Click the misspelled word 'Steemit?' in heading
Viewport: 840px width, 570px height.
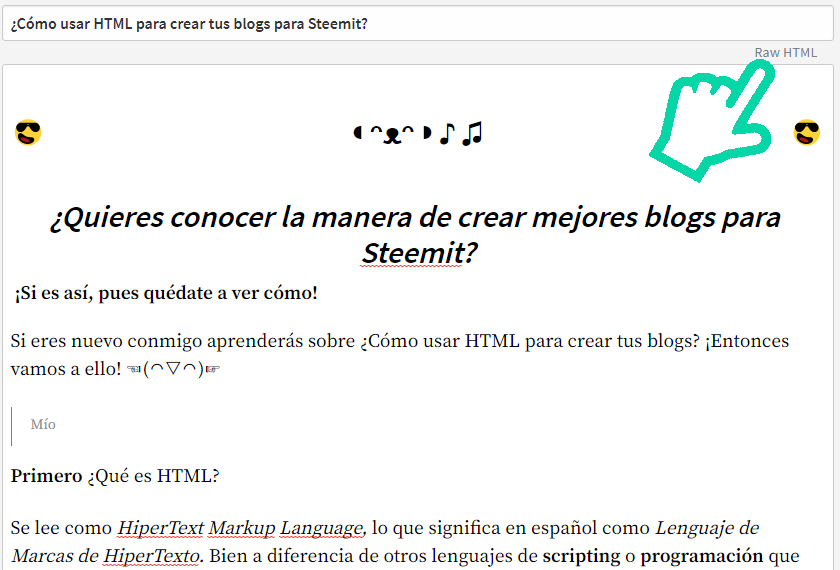click(419, 253)
